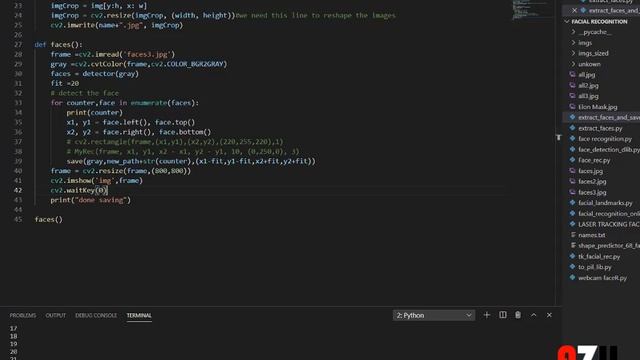Click the Python icon beside tk_facial_rec.py
Screen dimensions: 640x360
tap(572, 256)
